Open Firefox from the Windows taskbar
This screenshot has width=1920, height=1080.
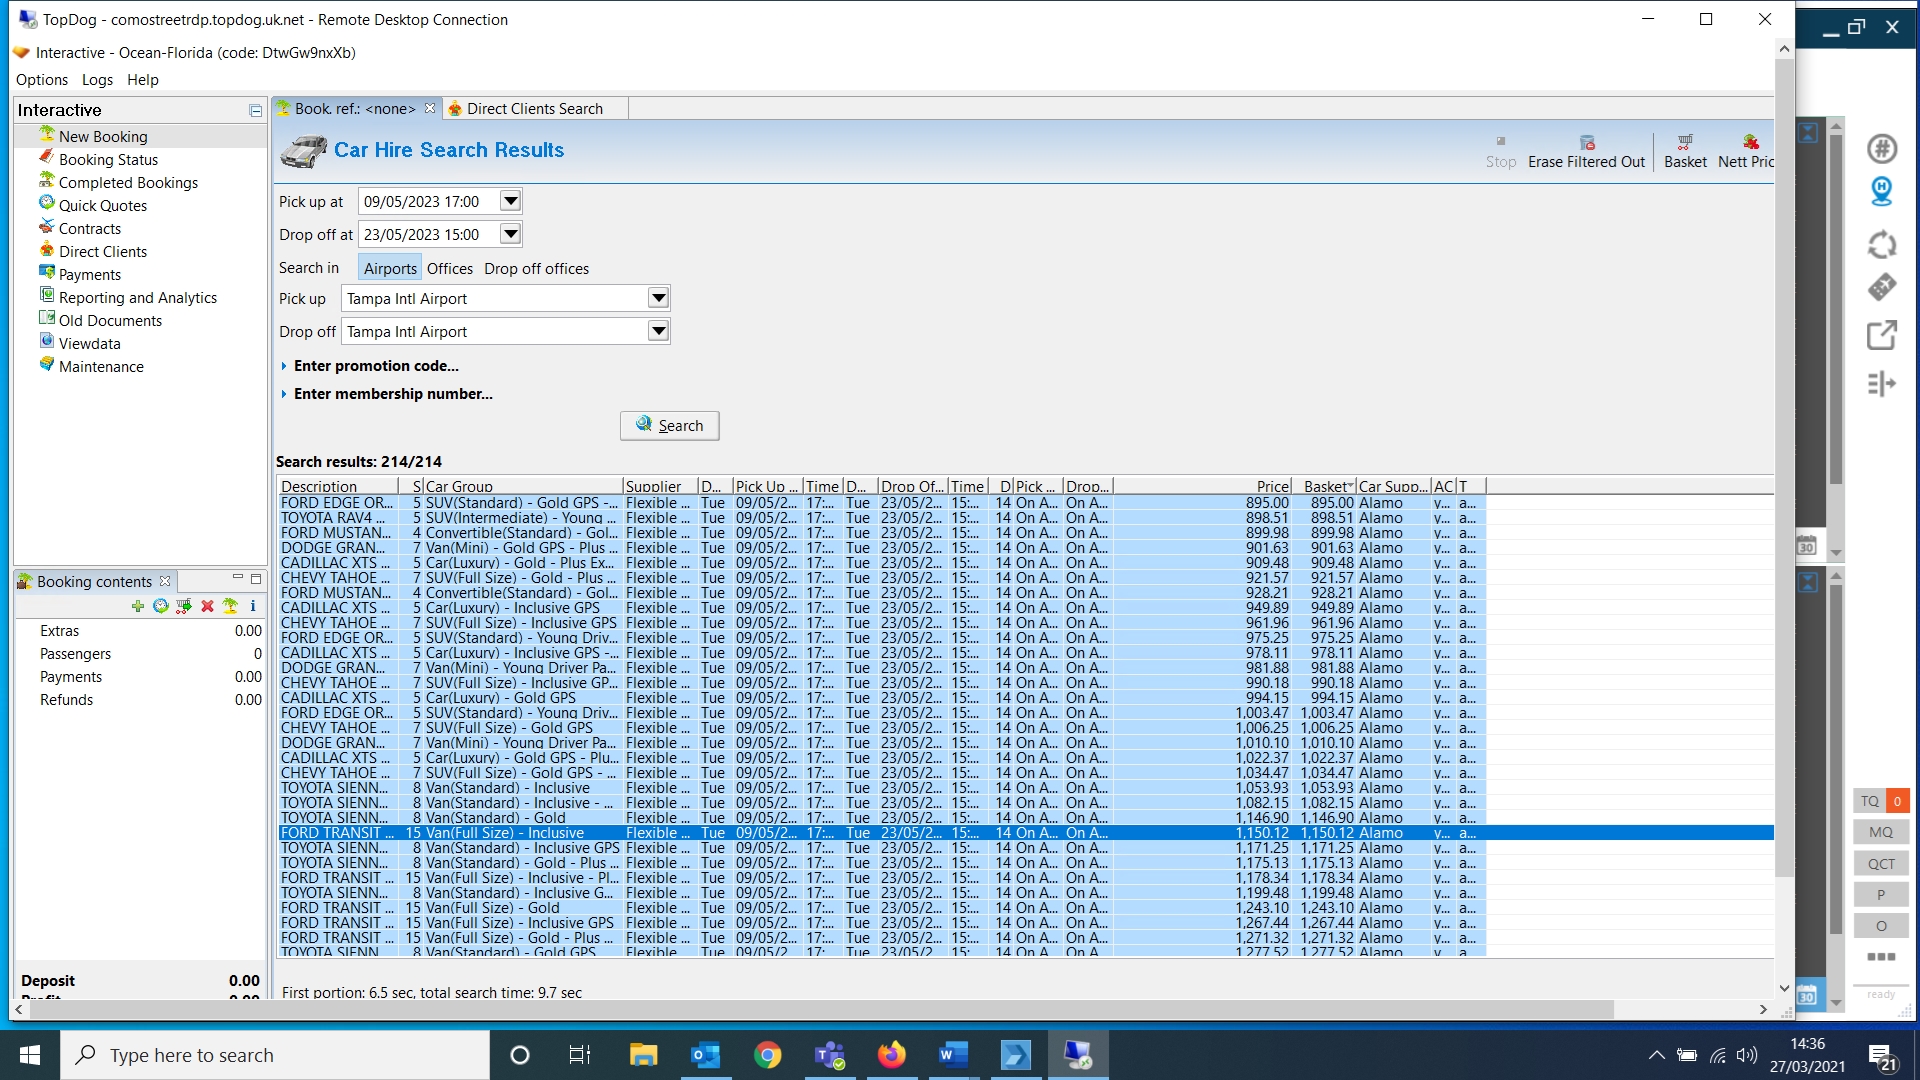891,1055
